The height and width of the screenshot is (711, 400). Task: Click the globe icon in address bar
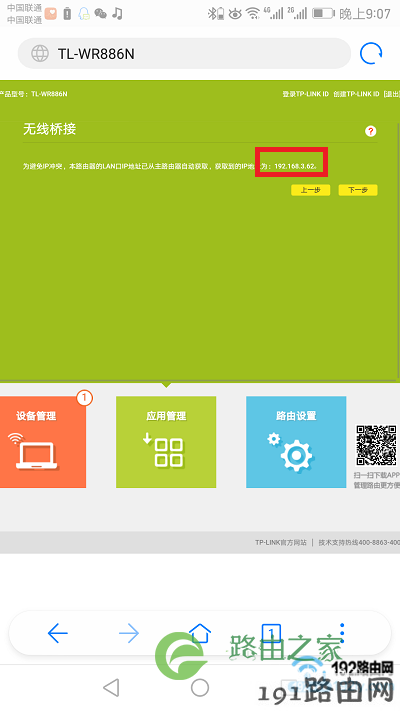coord(40,54)
